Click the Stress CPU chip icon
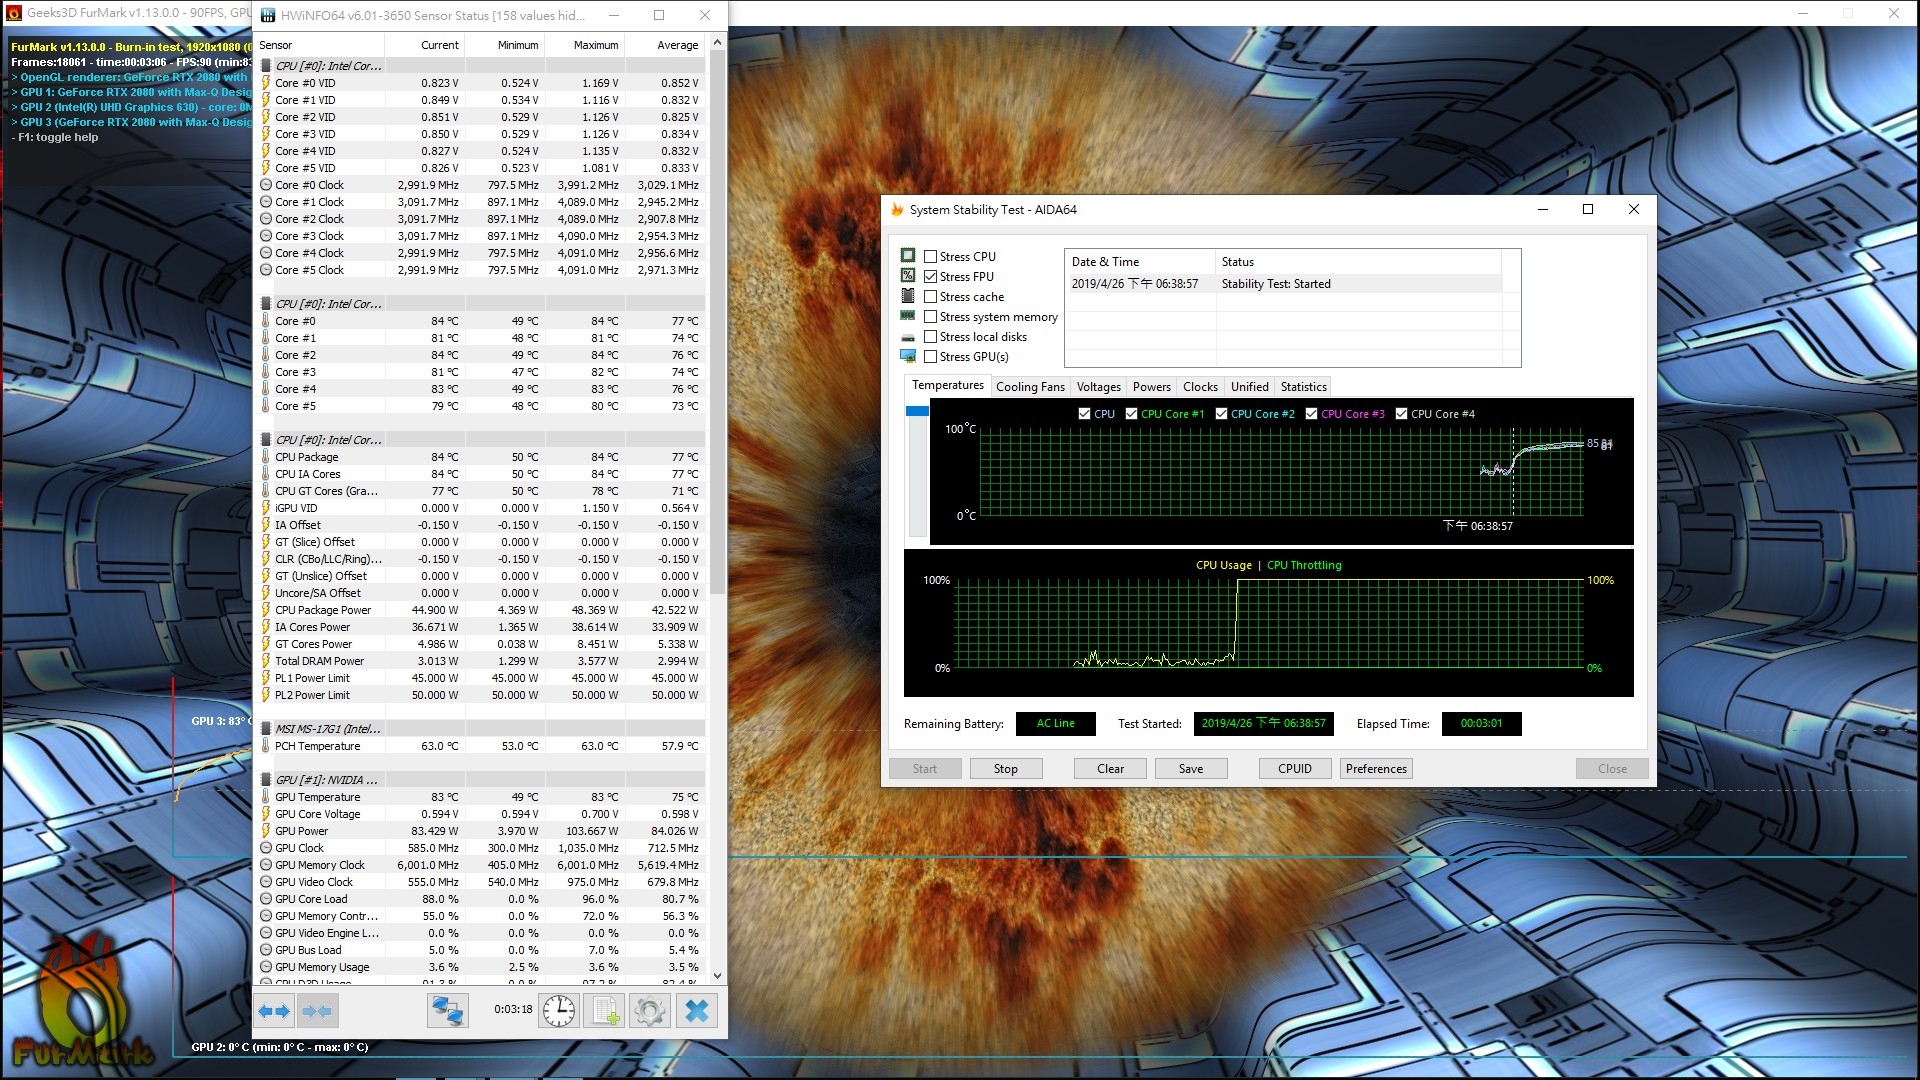The image size is (1920, 1080). point(908,256)
